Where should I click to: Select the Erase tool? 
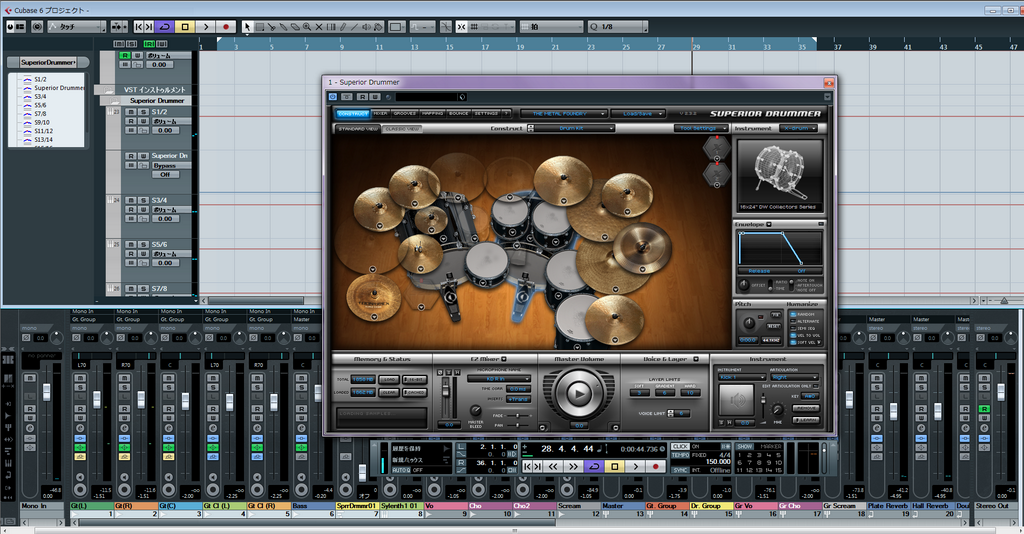pos(295,27)
